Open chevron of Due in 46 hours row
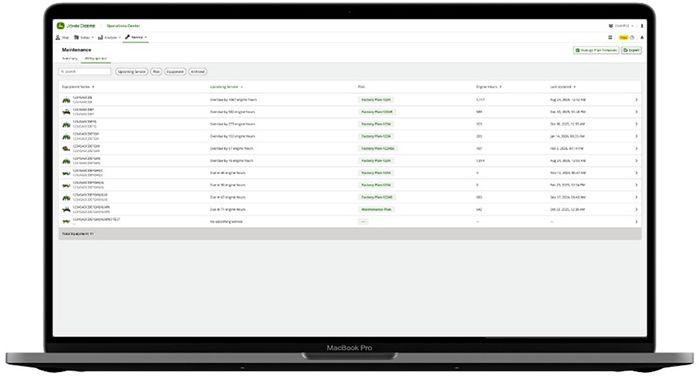 (x=636, y=173)
